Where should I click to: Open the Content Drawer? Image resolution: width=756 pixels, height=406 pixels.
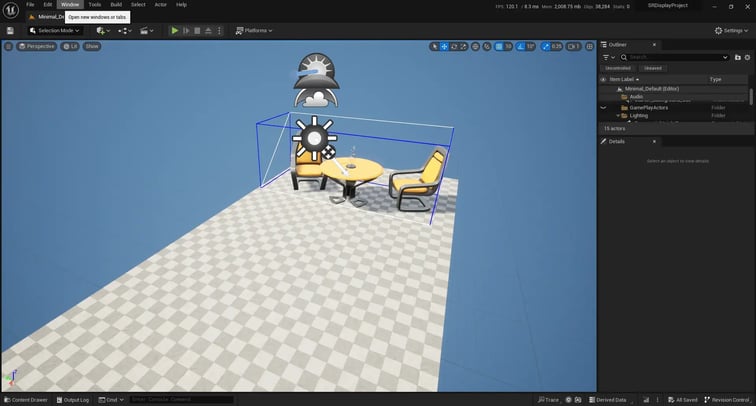point(26,400)
